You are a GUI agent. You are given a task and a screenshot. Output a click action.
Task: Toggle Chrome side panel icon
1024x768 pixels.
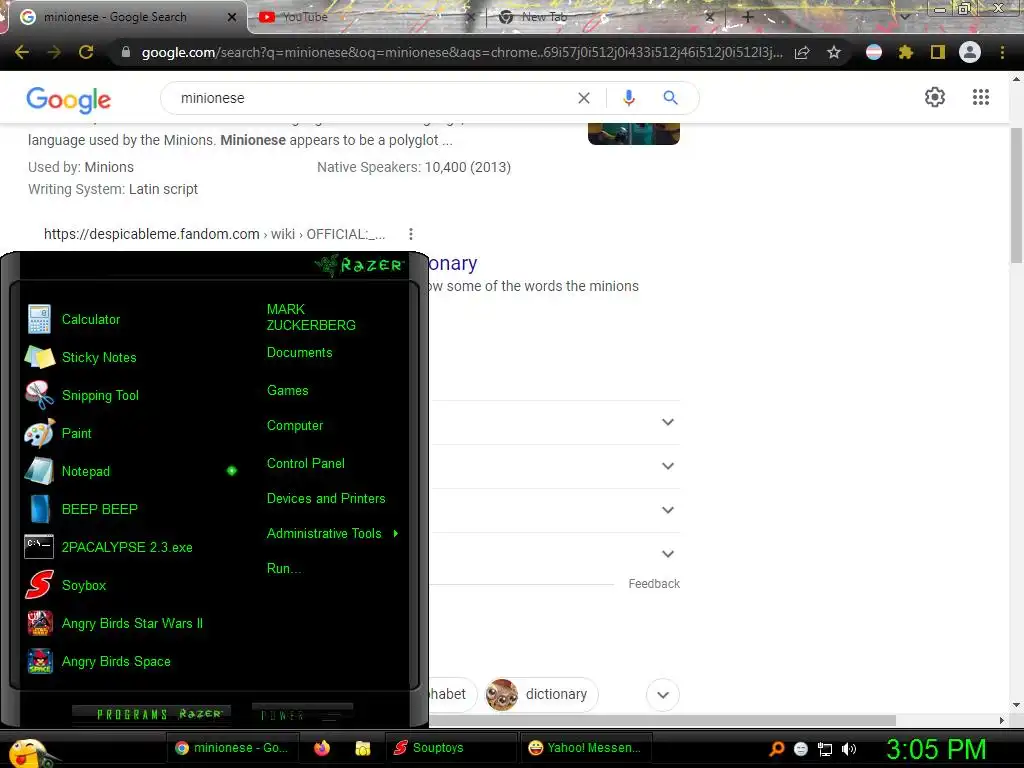[x=938, y=52]
